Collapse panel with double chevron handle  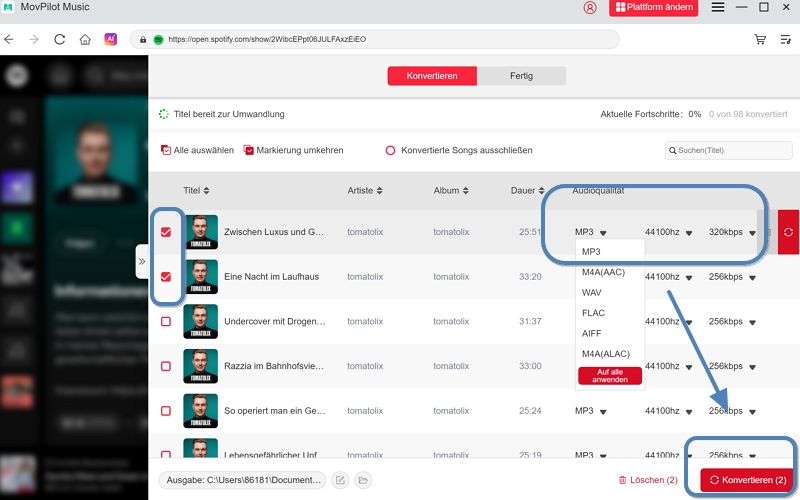tap(142, 261)
